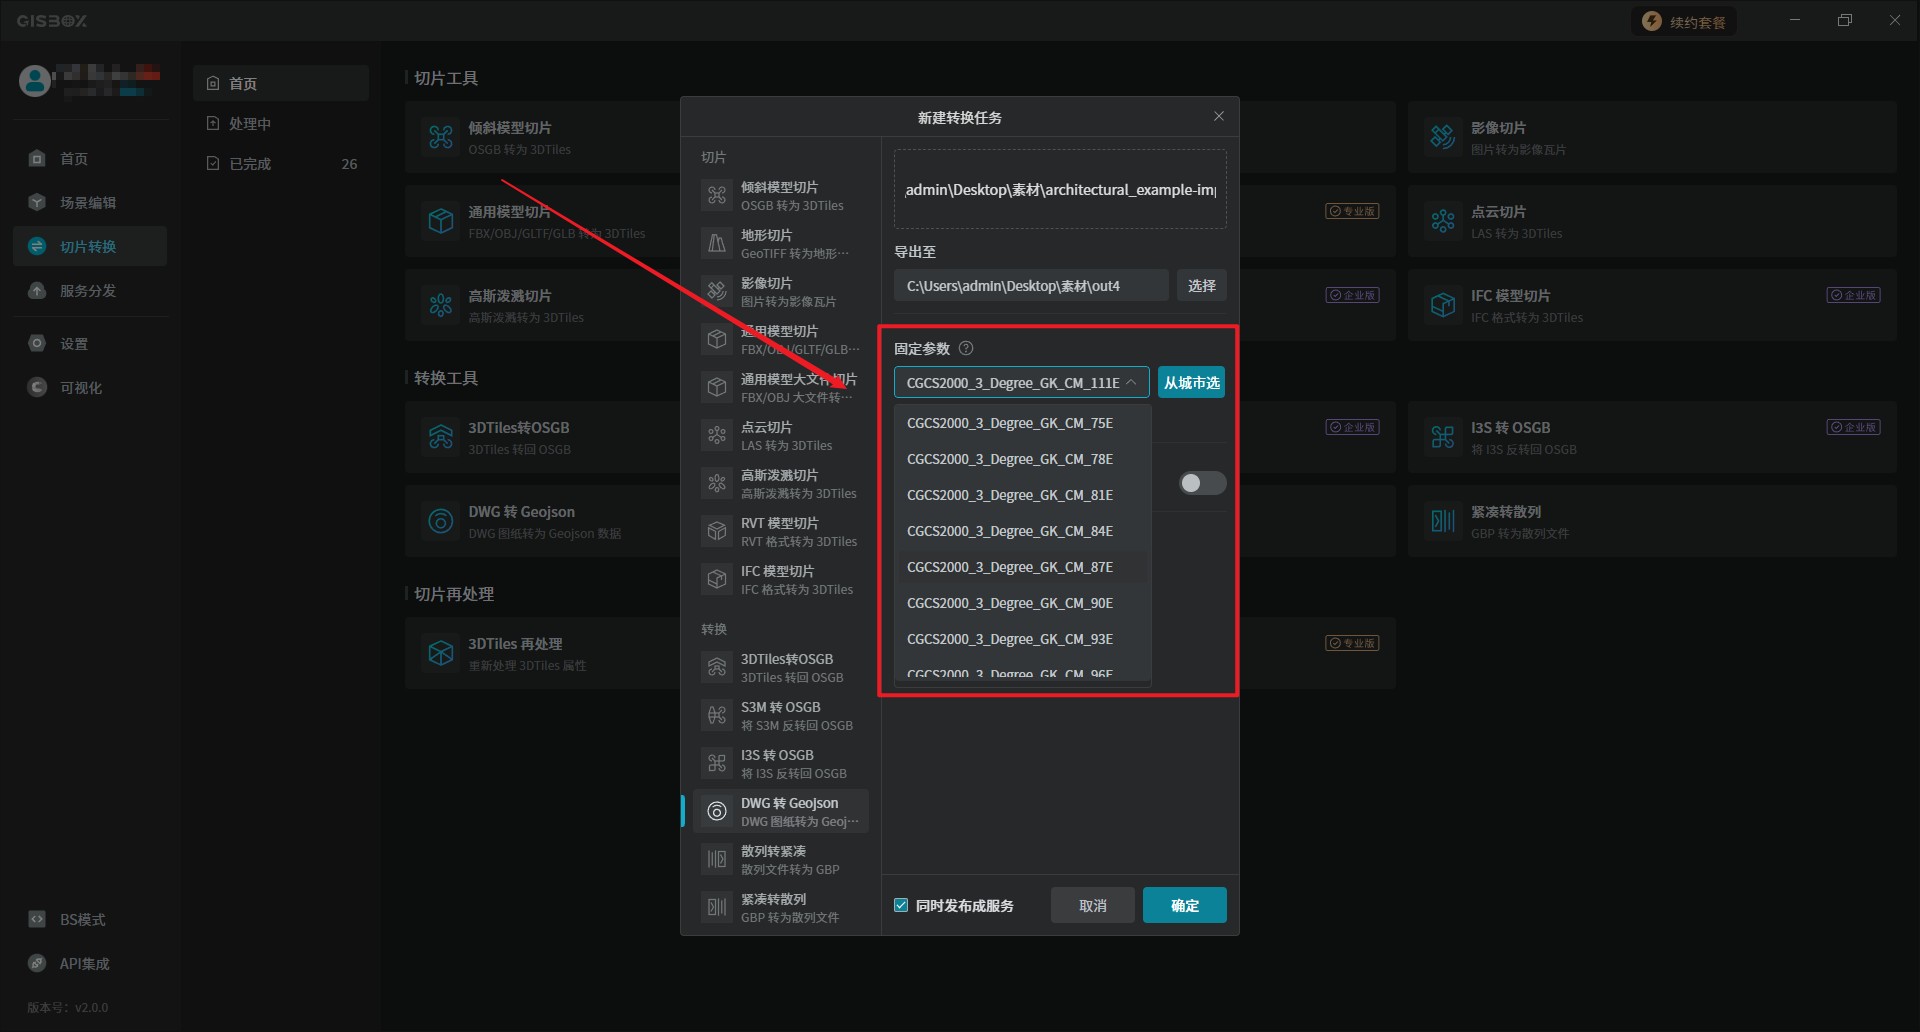Click the export path input field

tap(1030, 286)
